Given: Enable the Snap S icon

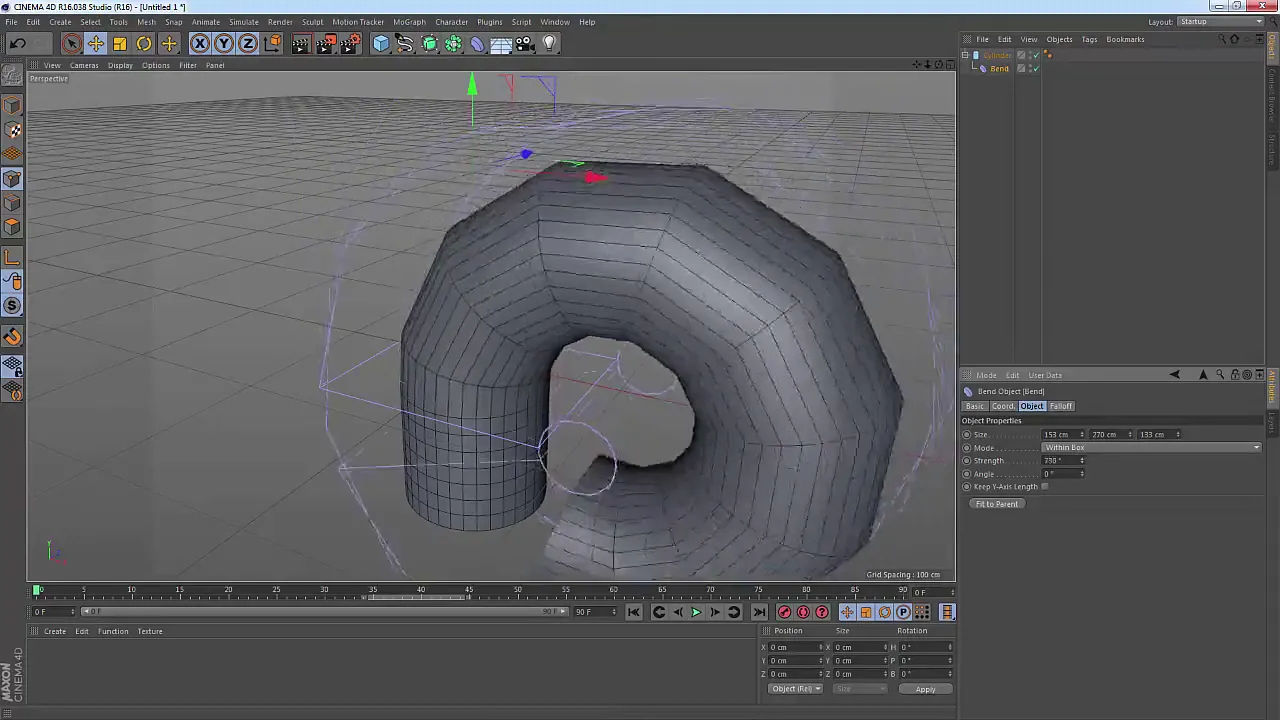Looking at the screenshot, I should pos(13,306).
